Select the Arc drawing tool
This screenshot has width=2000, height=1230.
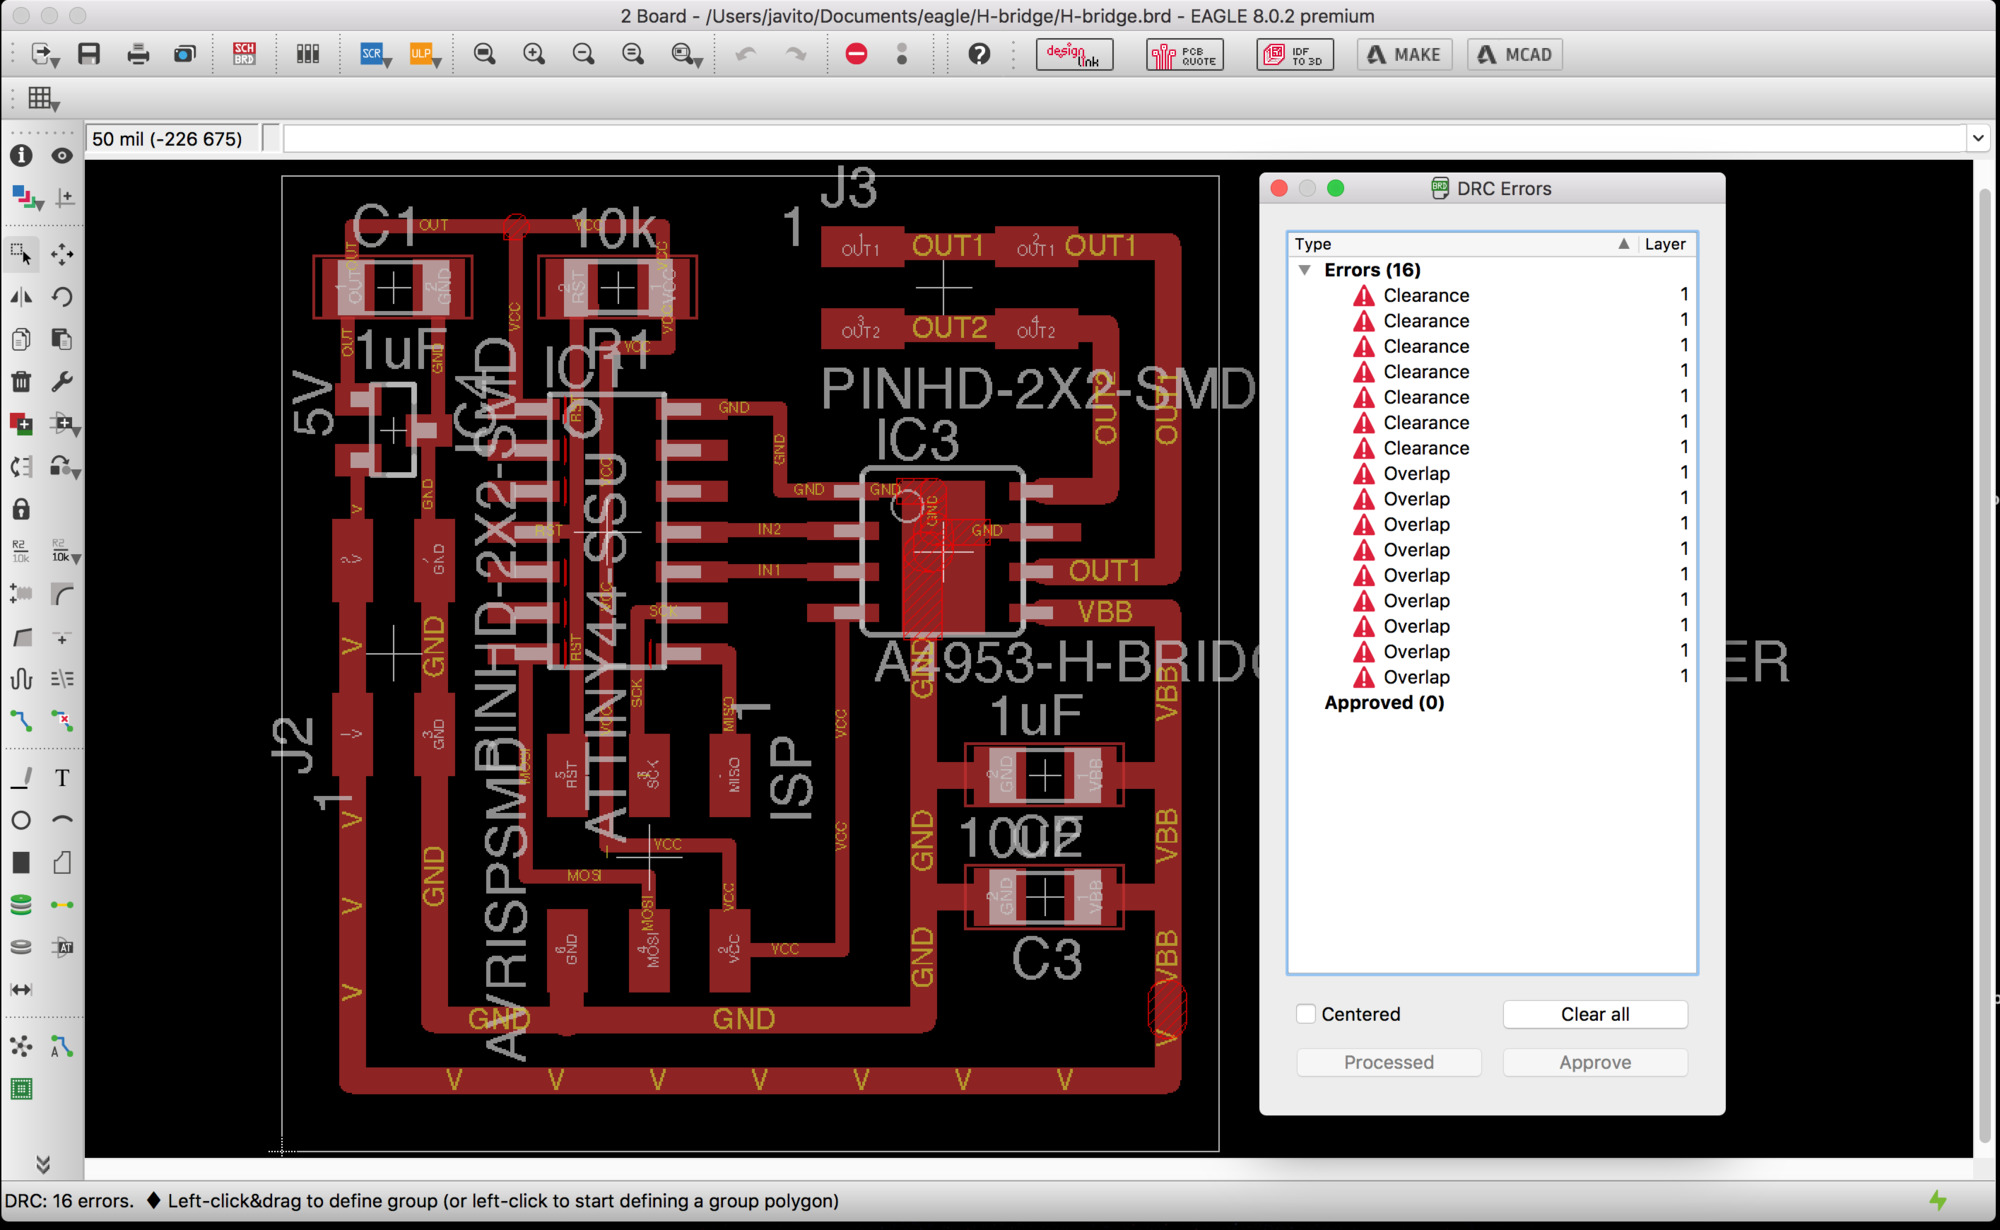click(62, 820)
